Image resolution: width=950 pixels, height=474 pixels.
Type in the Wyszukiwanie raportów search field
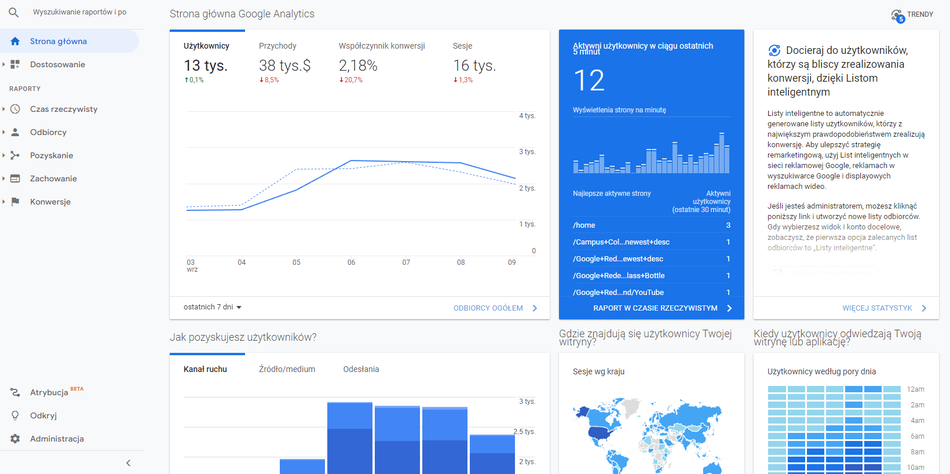pos(80,13)
